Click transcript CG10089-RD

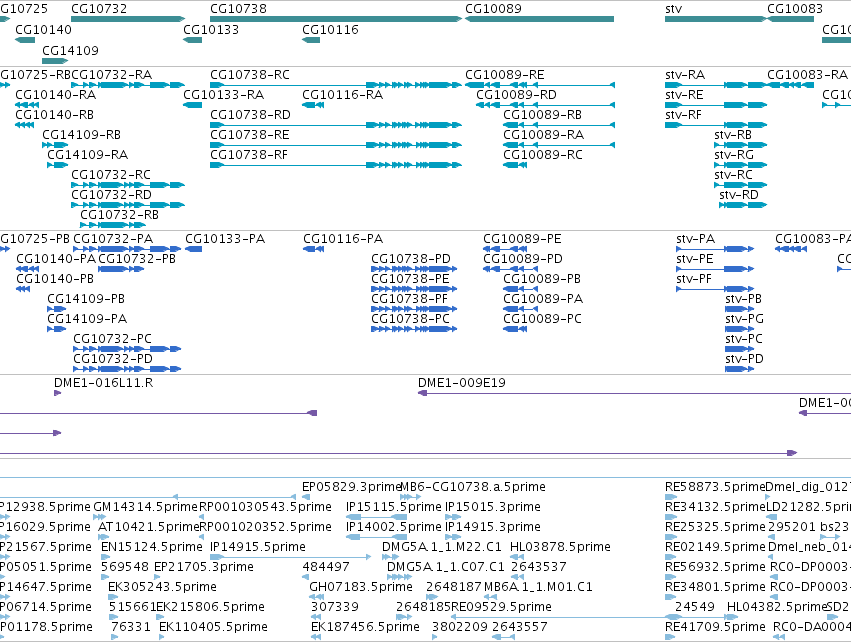click(516, 94)
